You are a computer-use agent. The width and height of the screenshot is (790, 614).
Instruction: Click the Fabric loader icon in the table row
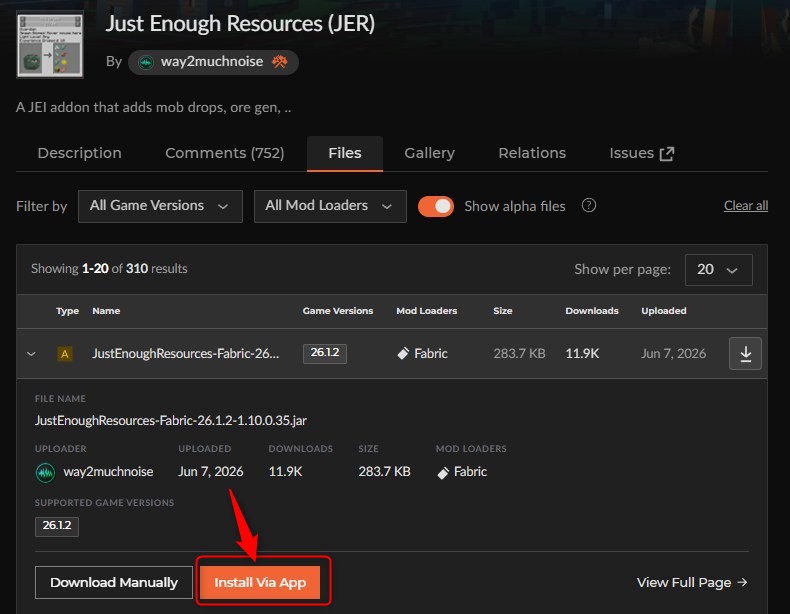tap(403, 353)
